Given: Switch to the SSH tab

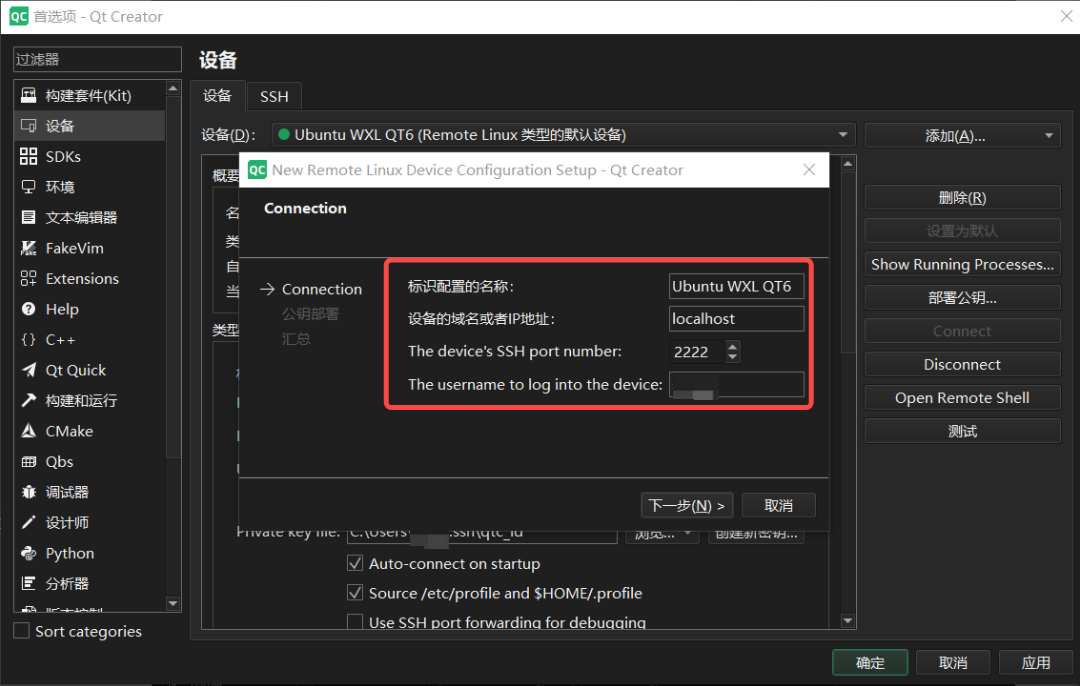Looking at the screenshot, I should (x=274, y=96).
